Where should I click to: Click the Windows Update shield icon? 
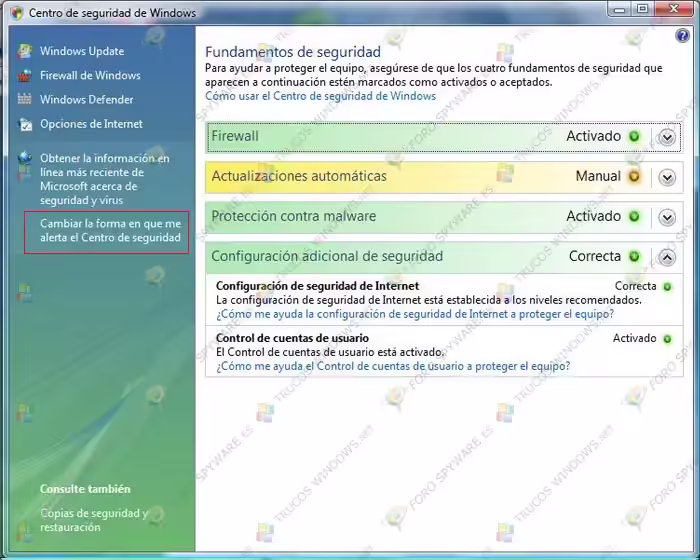[x=25, y=51]
